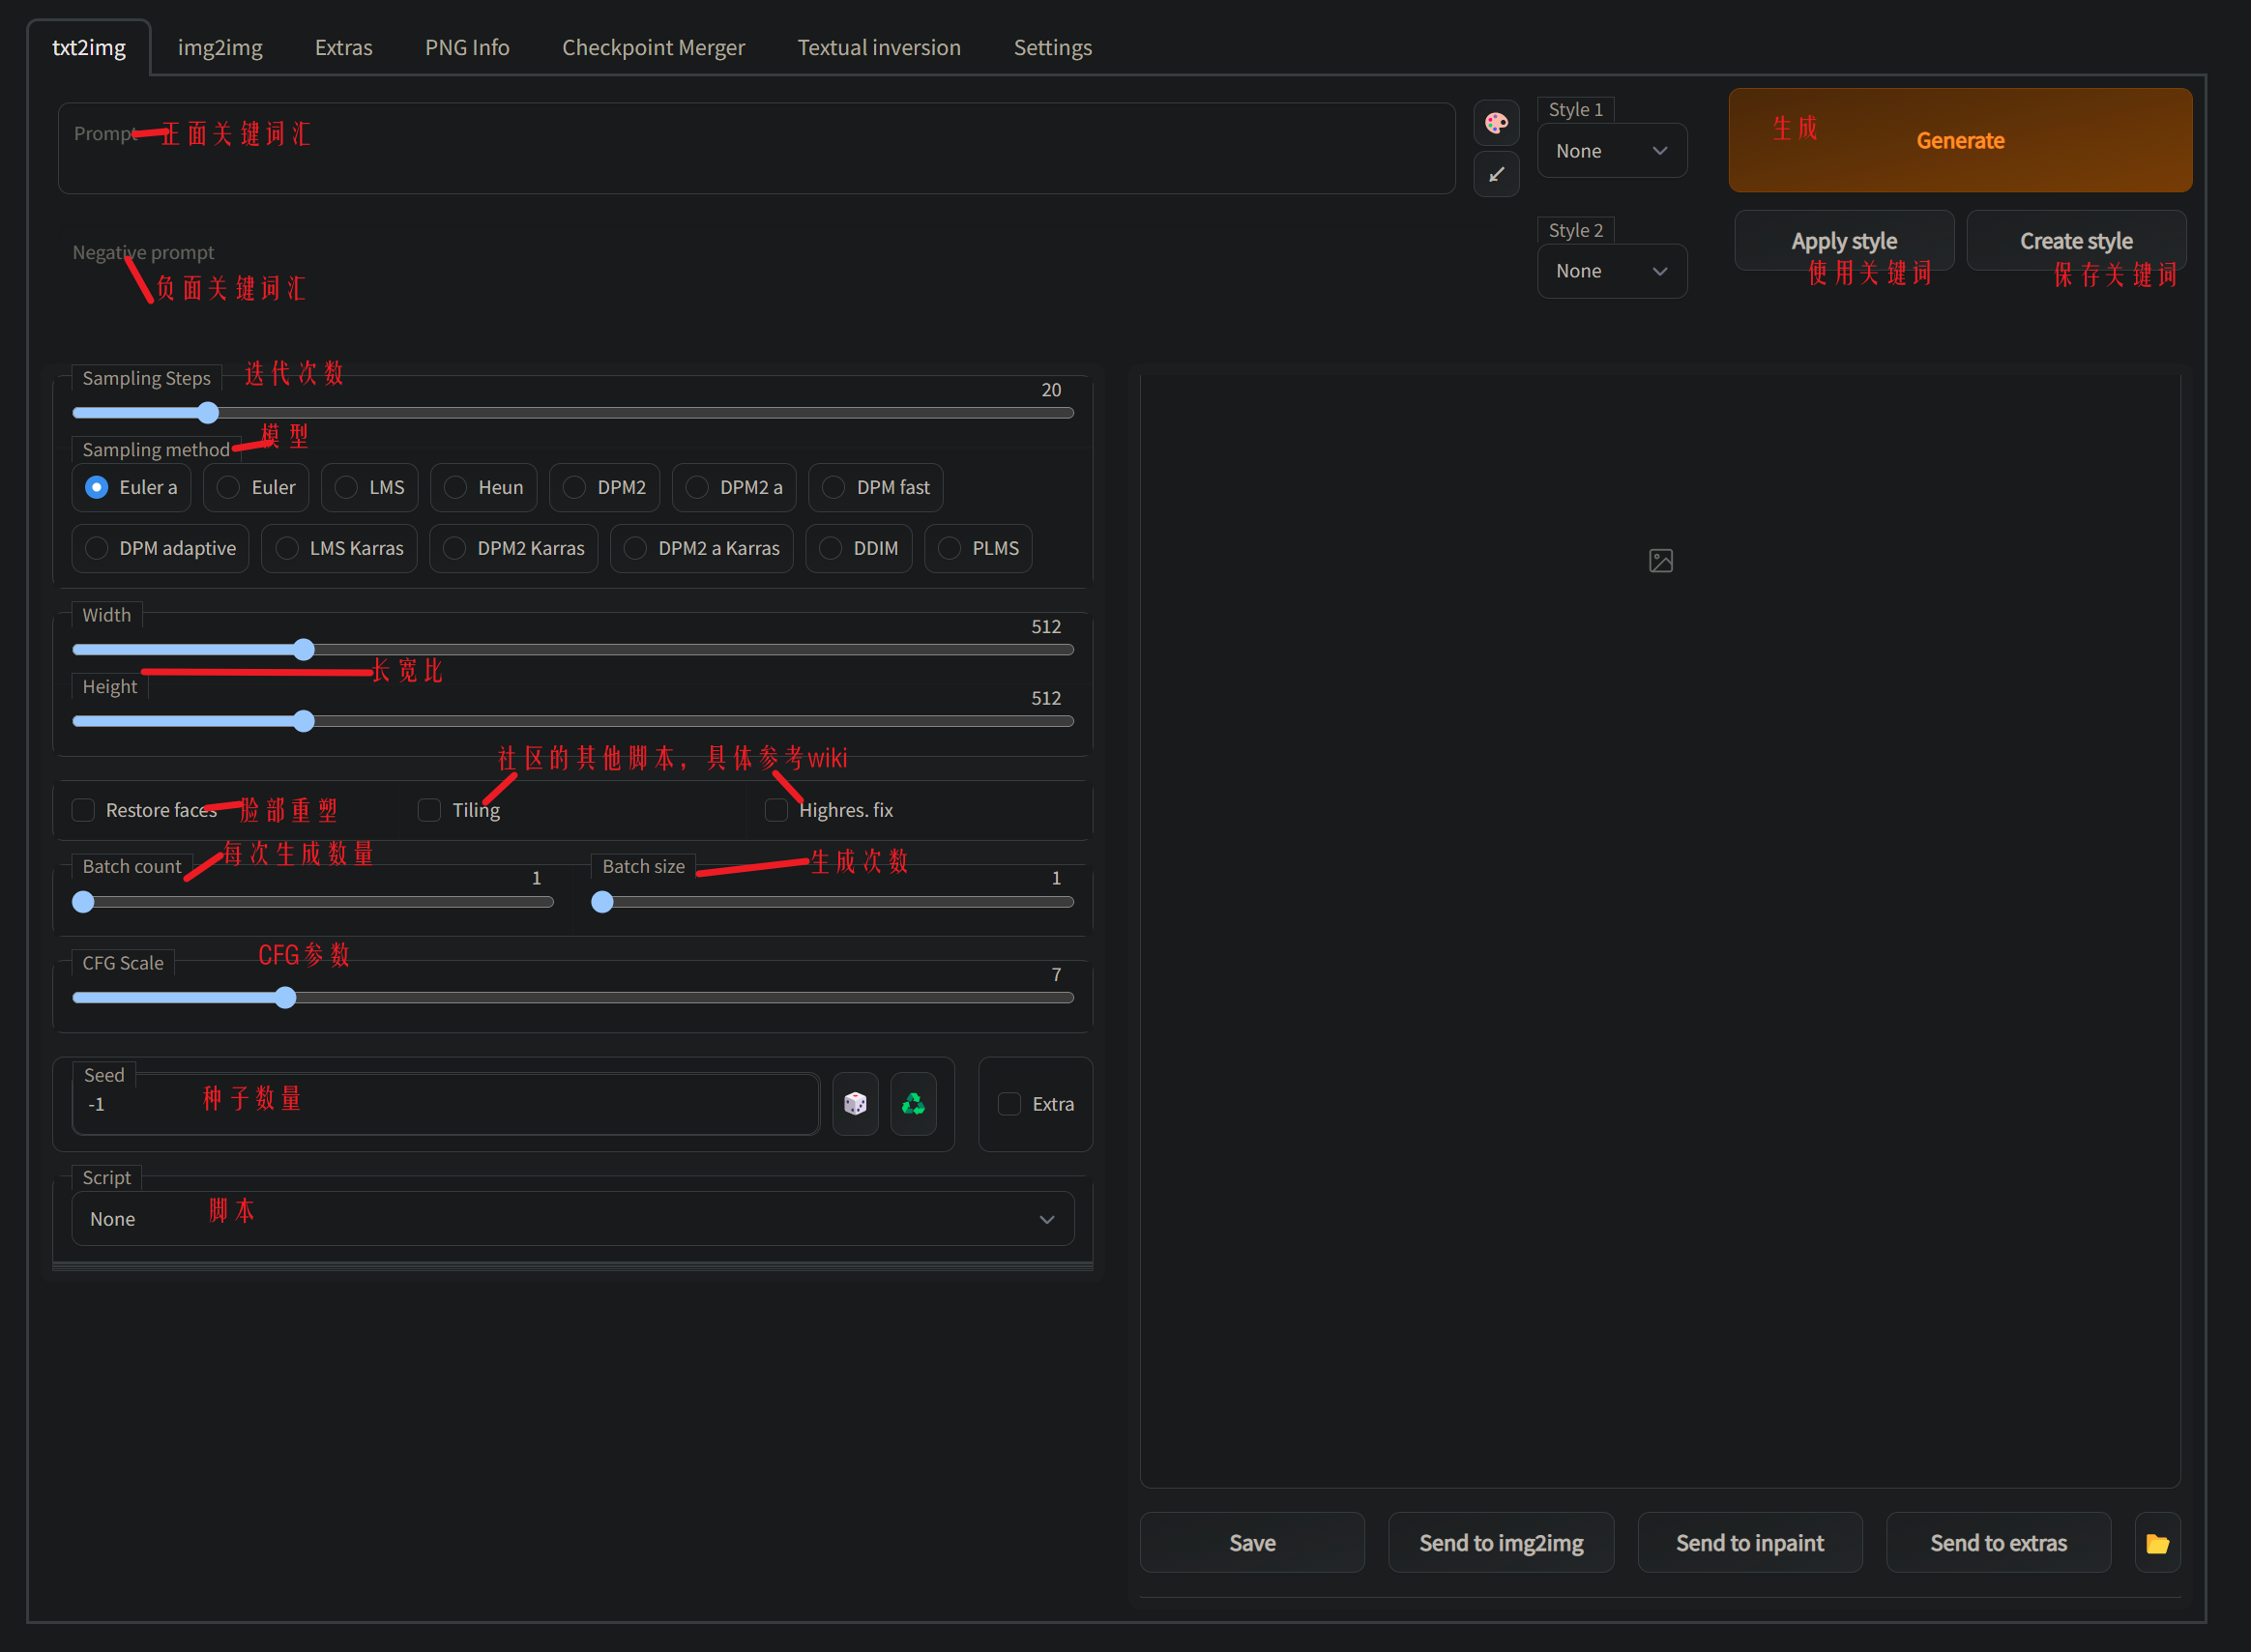This screenshot has width=2251, height=1652.
Task: Open the Style 1 dropdown
Action: coord(1612,151)
